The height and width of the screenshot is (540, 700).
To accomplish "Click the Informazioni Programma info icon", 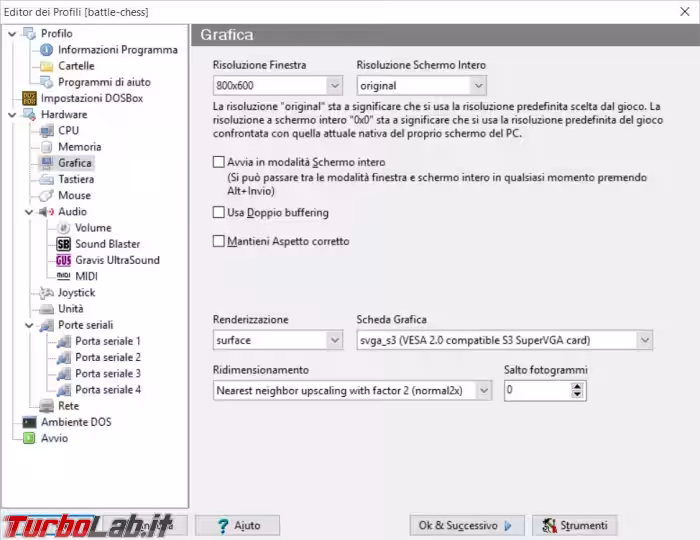I will click(x=46, y=50).
